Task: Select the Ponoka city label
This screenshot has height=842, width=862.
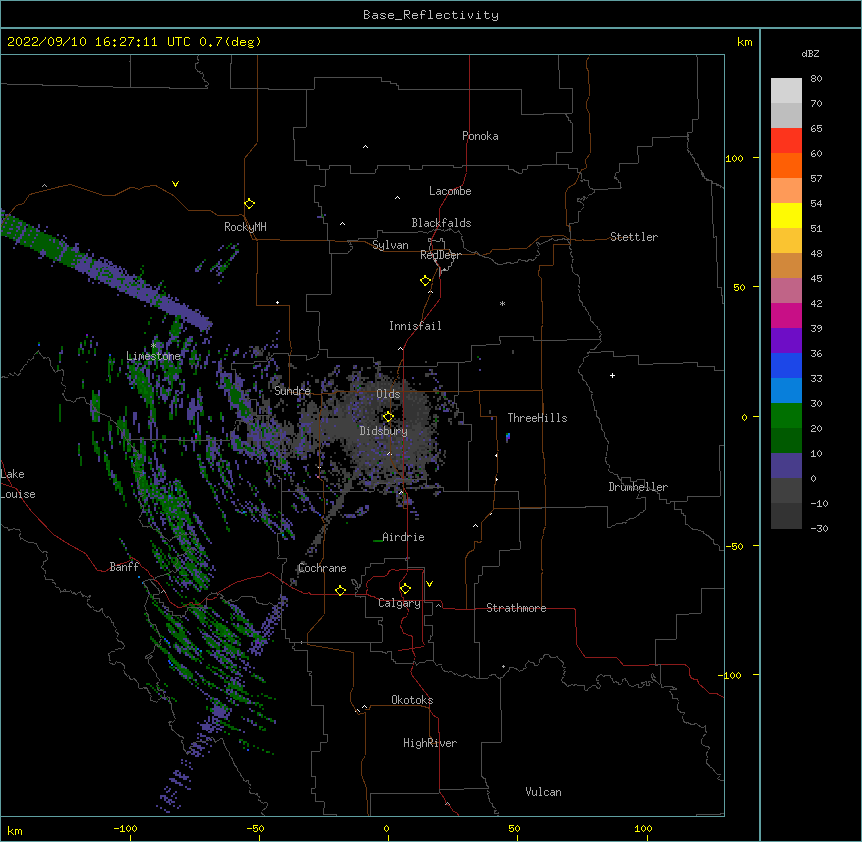Action: [x=480, y=136]
